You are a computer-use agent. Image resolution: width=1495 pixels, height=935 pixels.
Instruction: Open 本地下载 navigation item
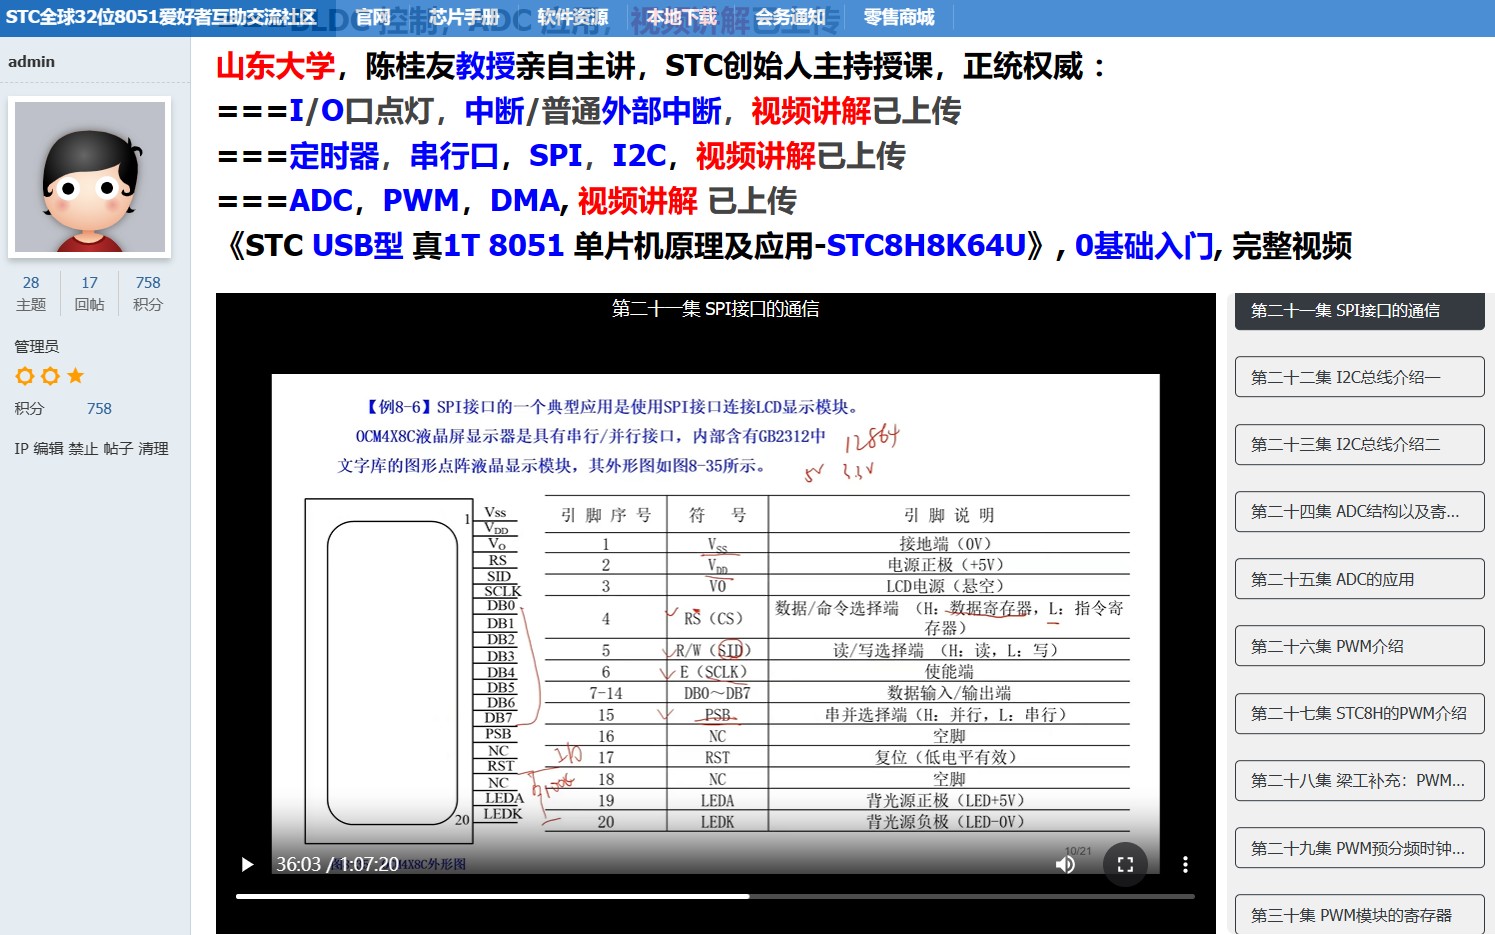click(x=681, y=17)
